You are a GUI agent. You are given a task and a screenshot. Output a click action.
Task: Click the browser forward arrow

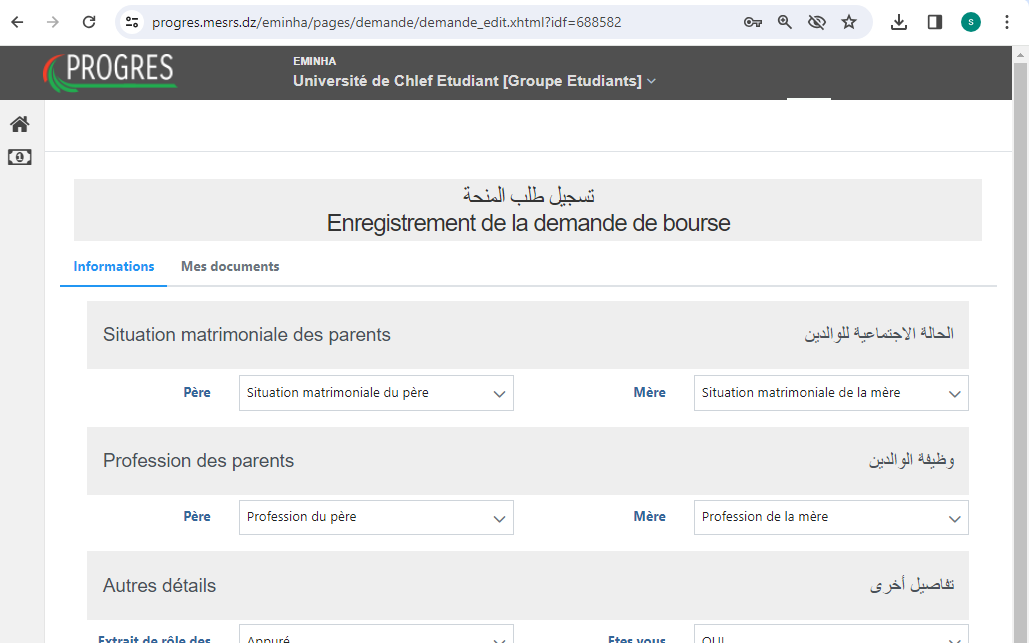click(x=53, y=22)
